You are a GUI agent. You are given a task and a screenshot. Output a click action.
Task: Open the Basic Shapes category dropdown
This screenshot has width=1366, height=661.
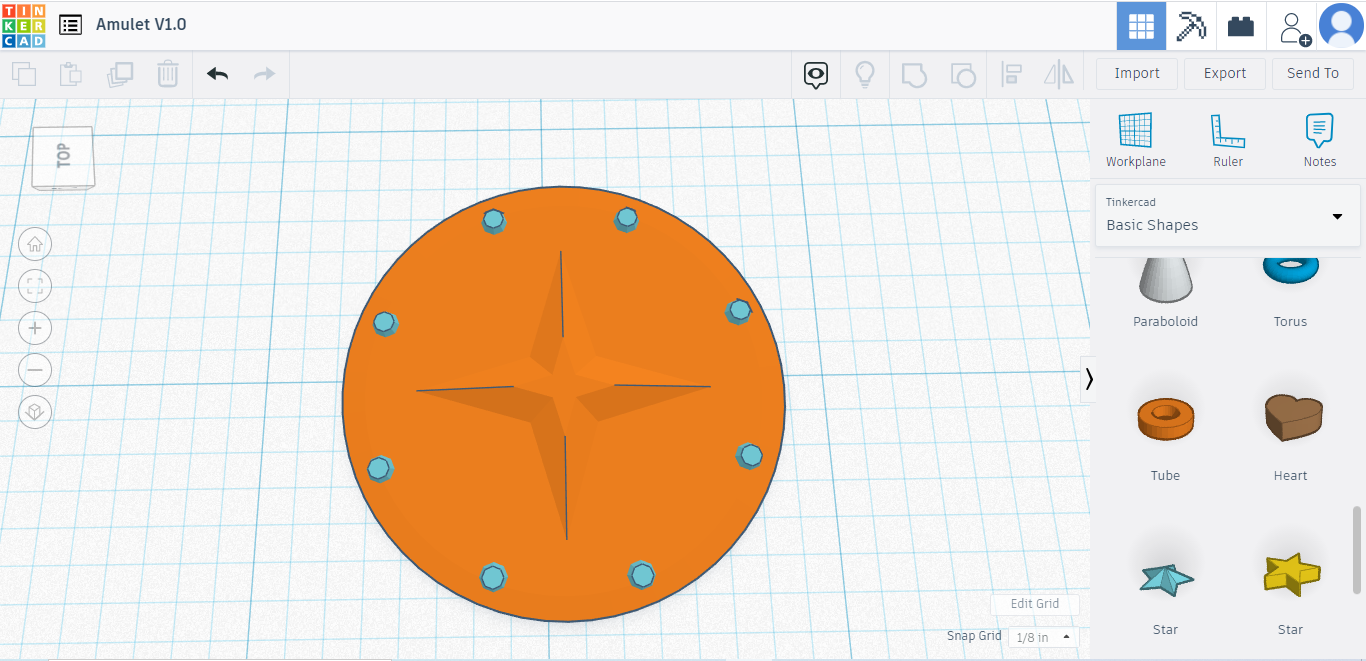(x=1228, y=215)
